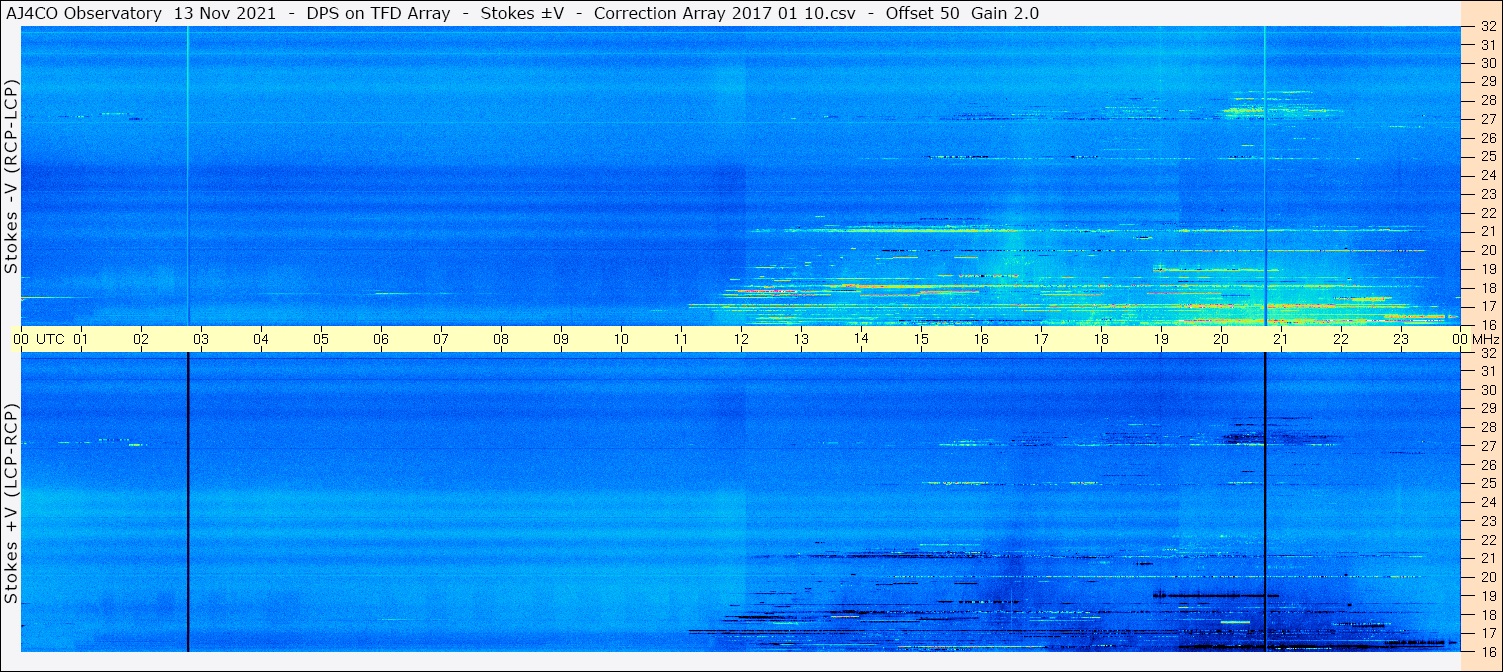Click 25 MHz tick in Stokes -V panel
1503x672 pixels.
[x=1487, y=156]
